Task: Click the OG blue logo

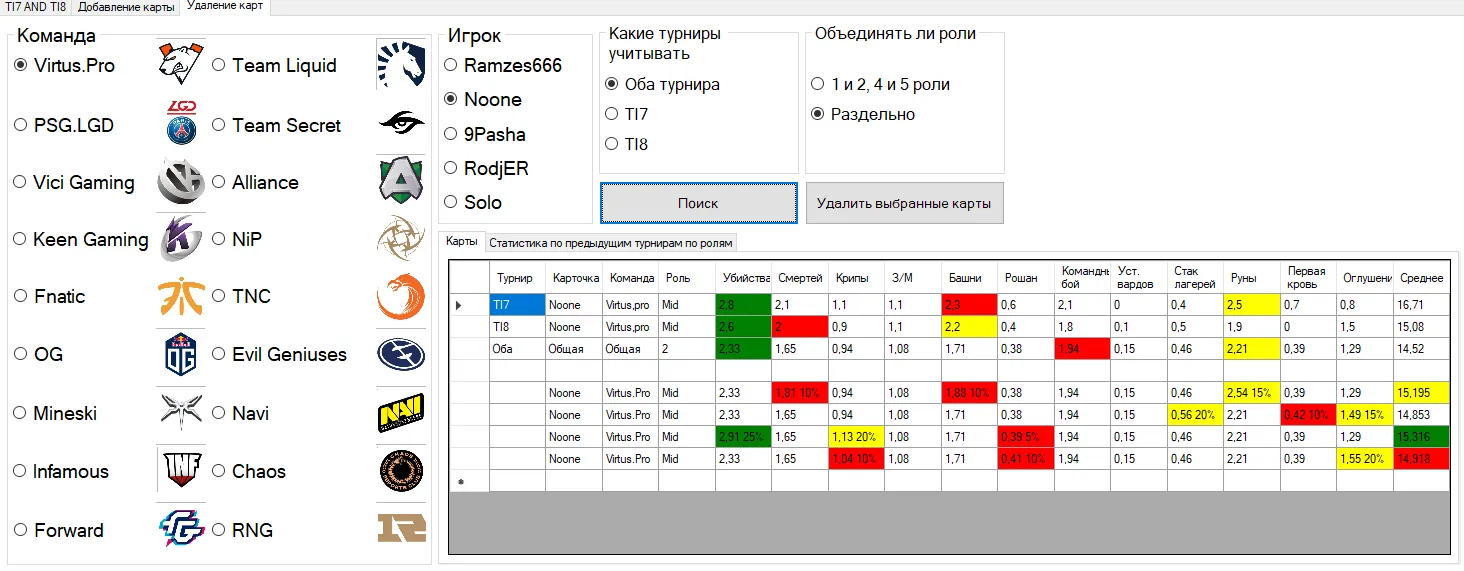Action: coord(181,354)
